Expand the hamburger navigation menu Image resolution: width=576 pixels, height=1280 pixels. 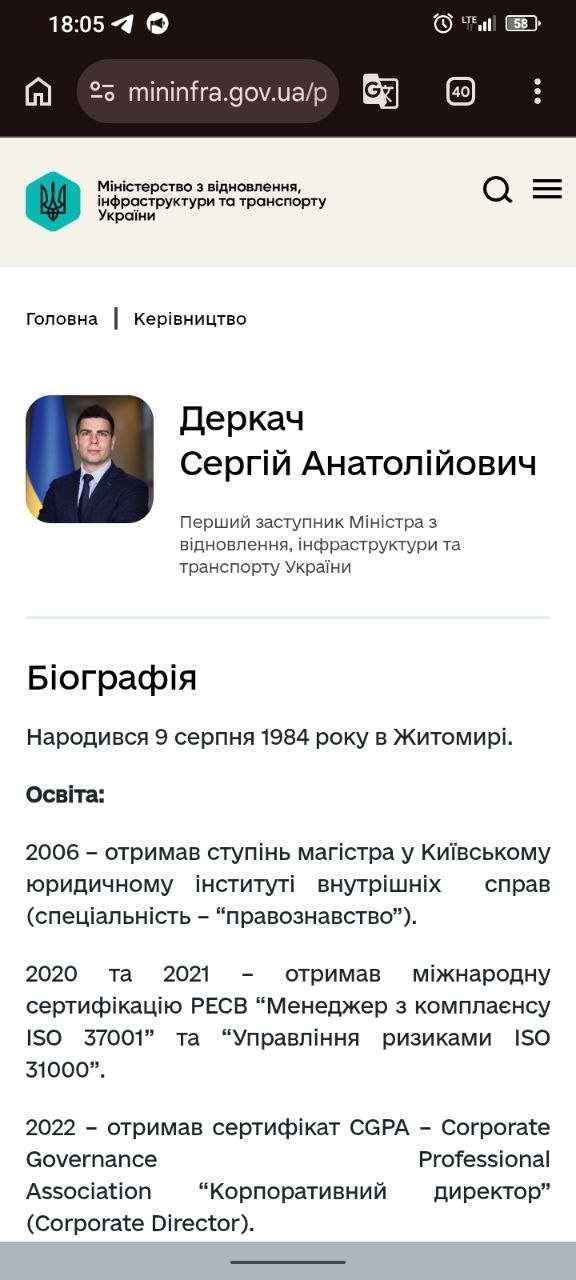(547, 189)
